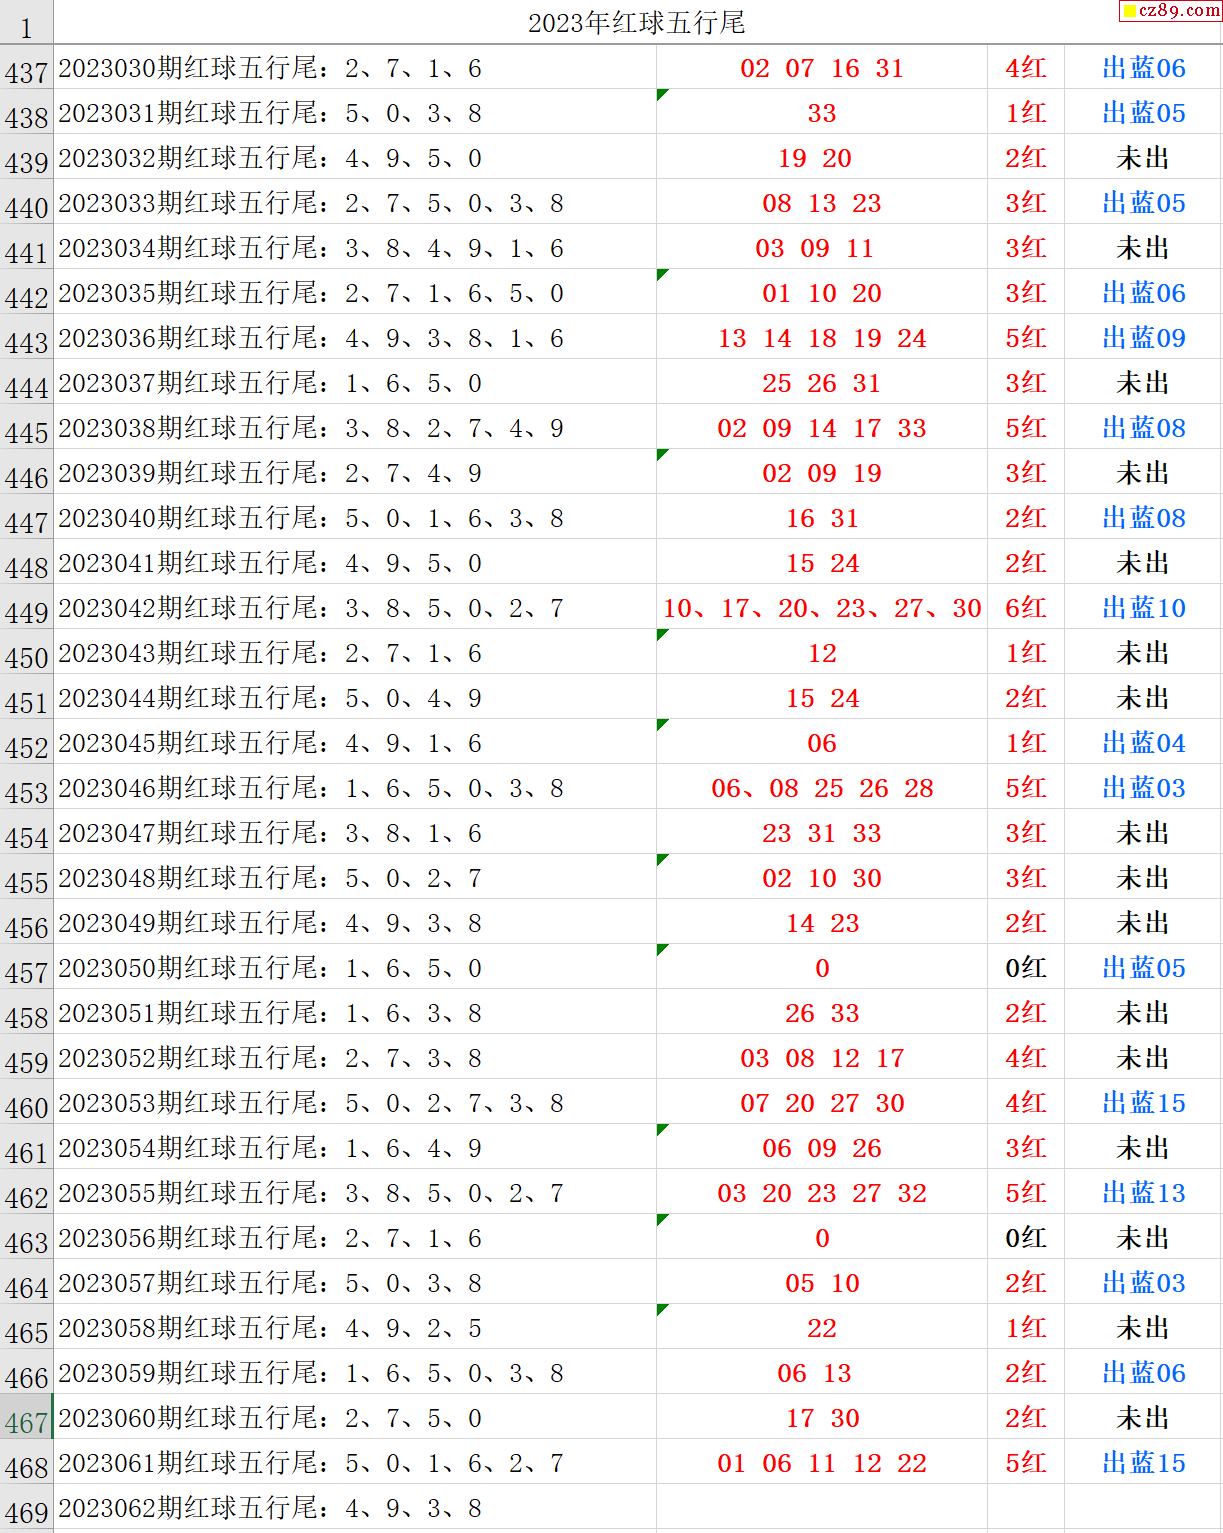
Task: Click cell '05 10' in row 464
Action: pos(822,1283)
